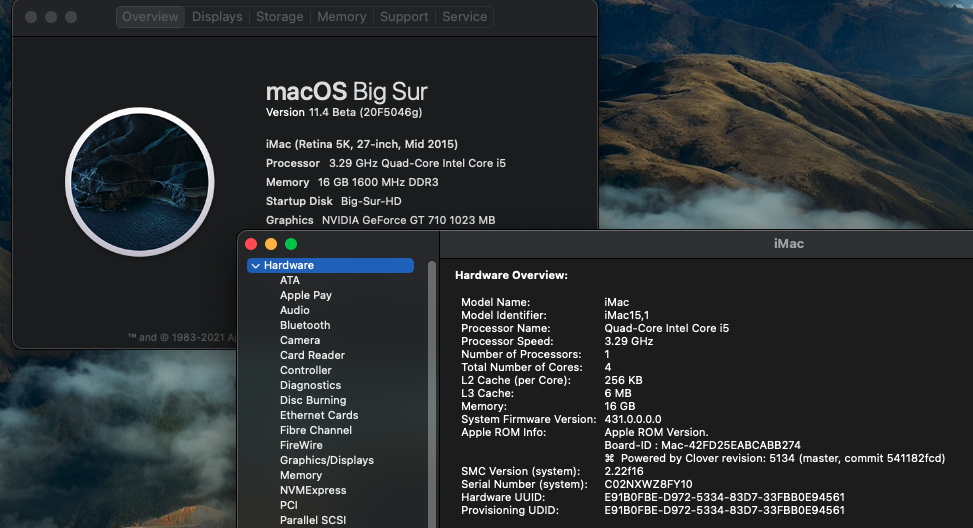This screenshot has height=528, width=973.
Task: Click the Startup Disk Big-Sur-HD line
Action: (334, 201)
